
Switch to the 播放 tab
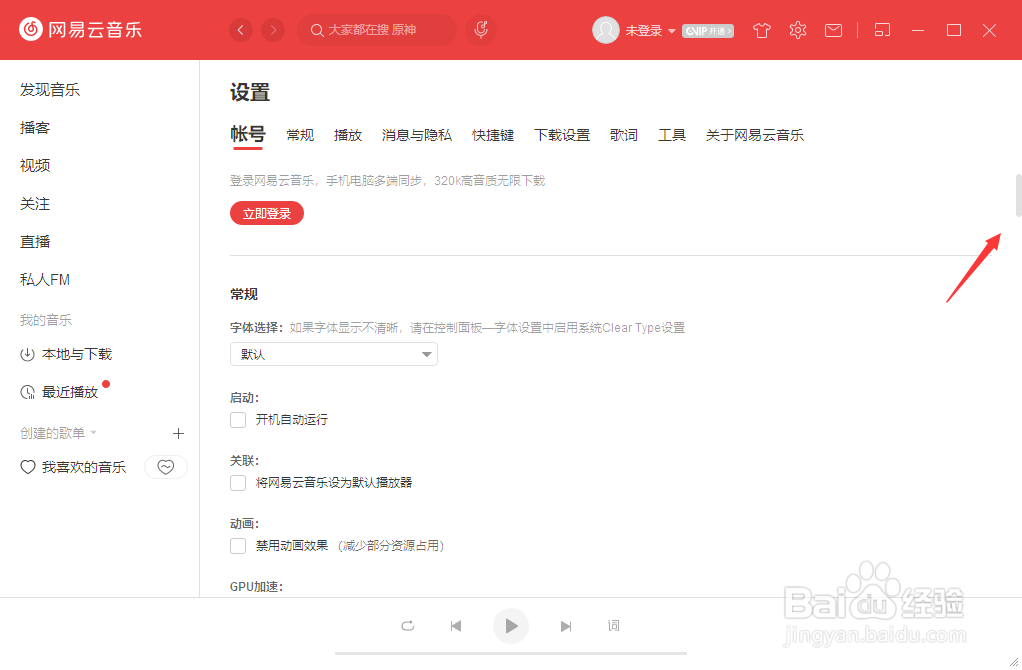coord(348,135)
